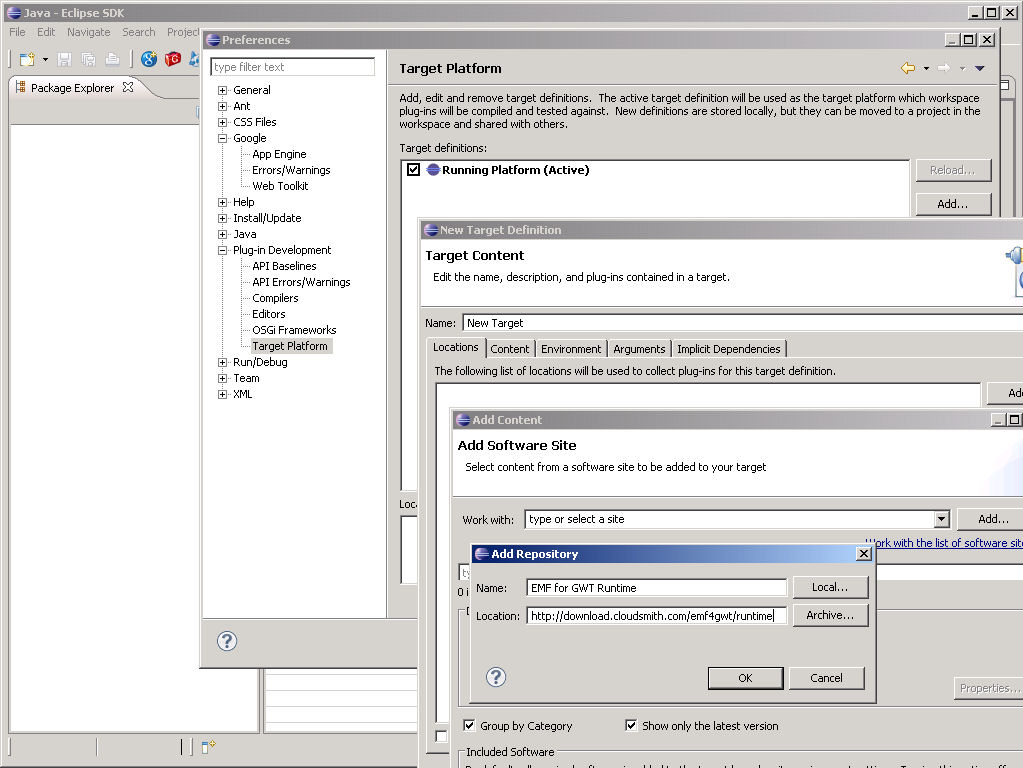Screen dimensions: 1023x768
Task: Expand the Java preferences node
Action: 222,234
